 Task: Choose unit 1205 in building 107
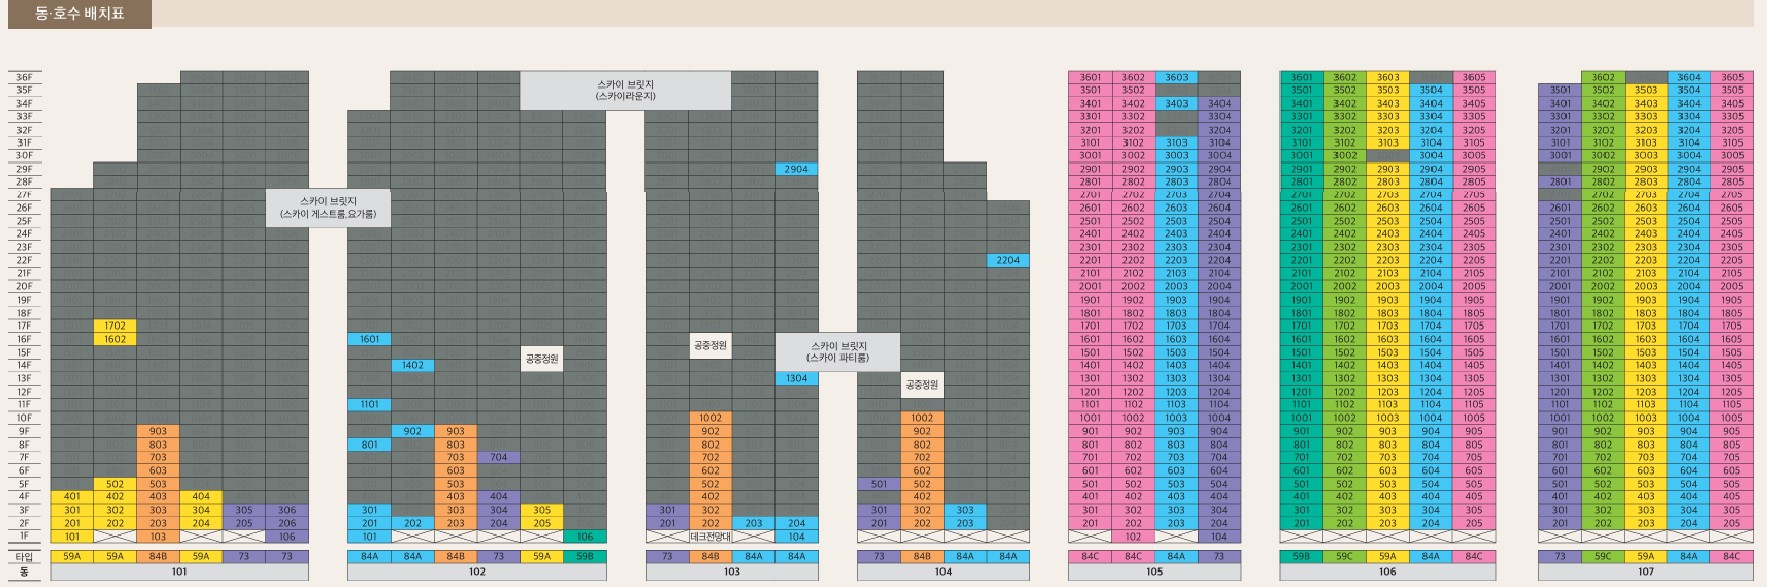tap(1732, 392)
